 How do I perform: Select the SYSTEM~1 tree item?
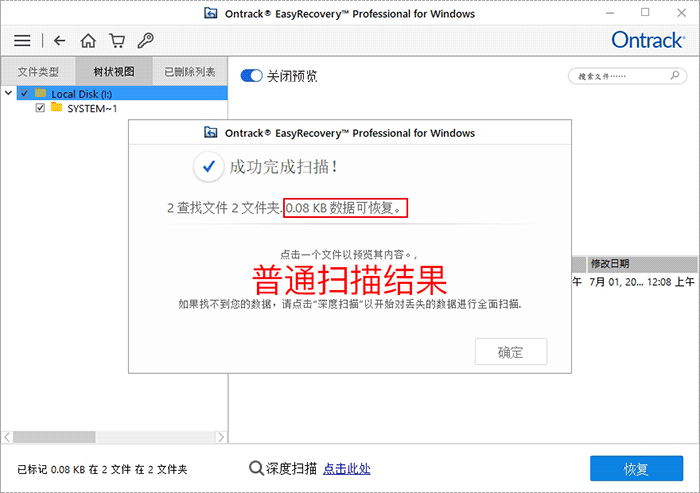(92, 109)
